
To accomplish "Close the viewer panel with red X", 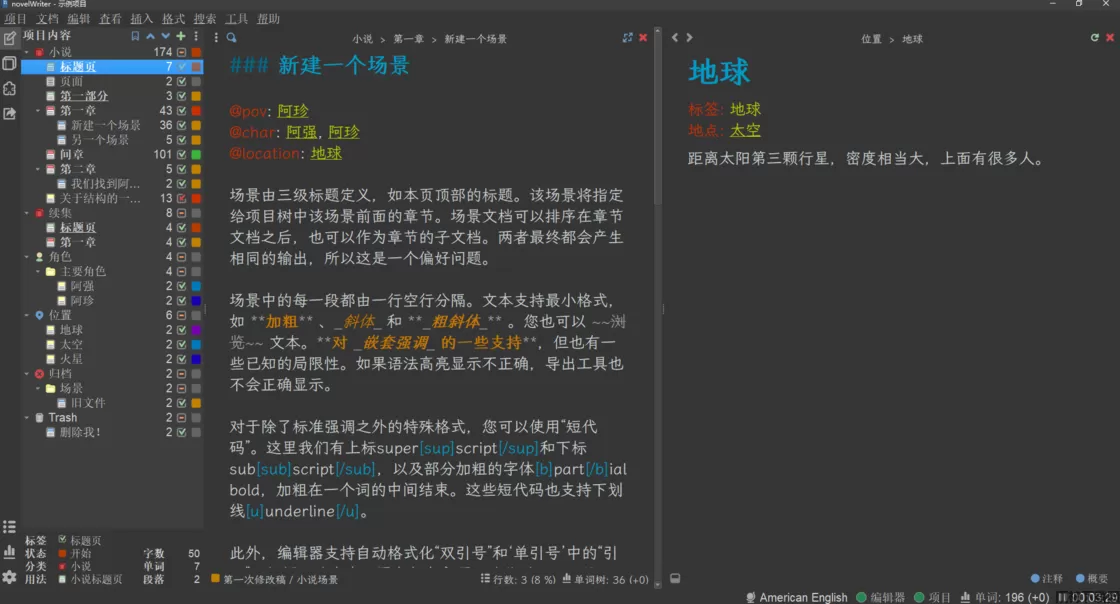I will 1110,37.
